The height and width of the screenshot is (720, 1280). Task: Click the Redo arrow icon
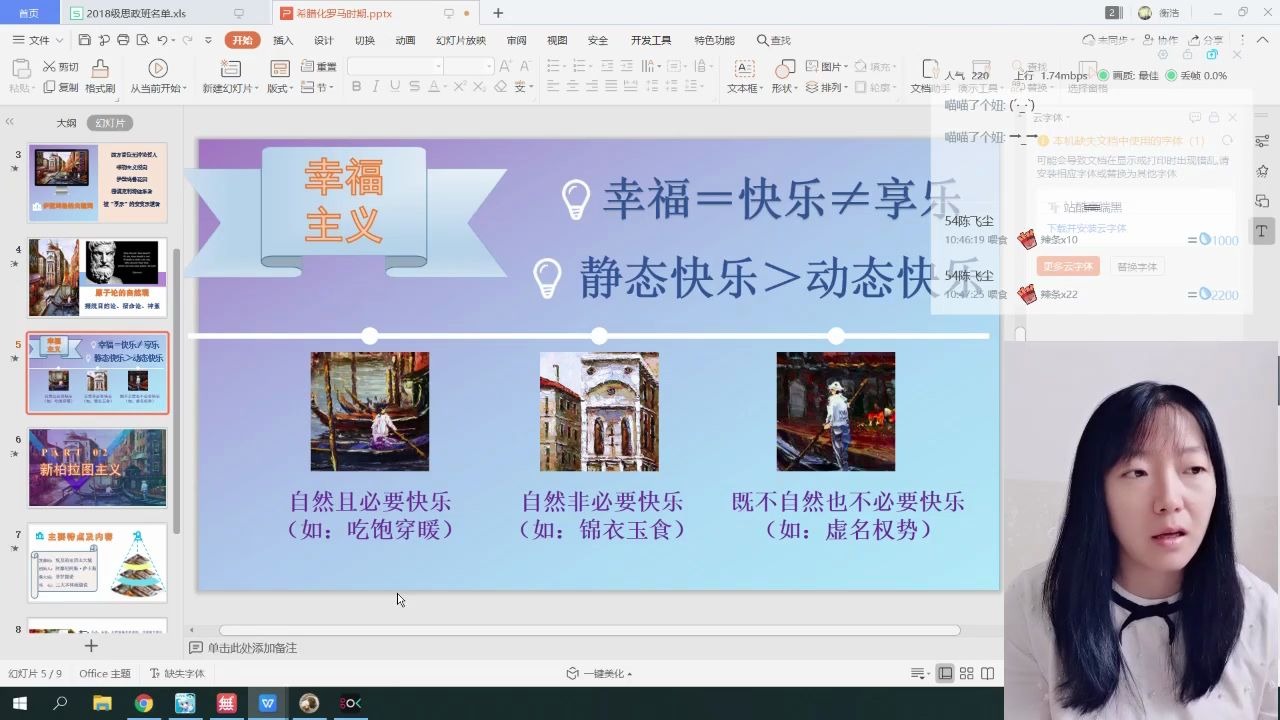tap(186, 40)
